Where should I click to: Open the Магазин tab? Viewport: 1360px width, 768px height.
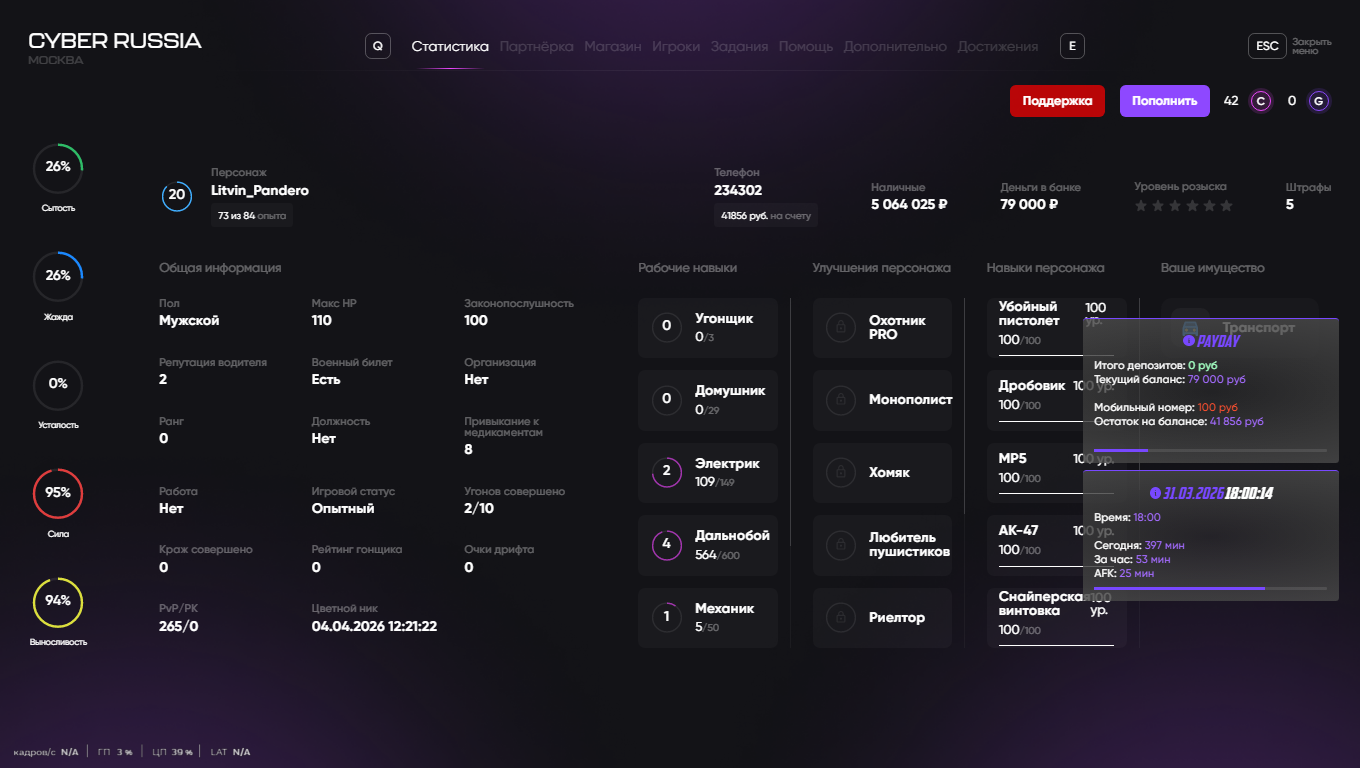click(612, 46)
